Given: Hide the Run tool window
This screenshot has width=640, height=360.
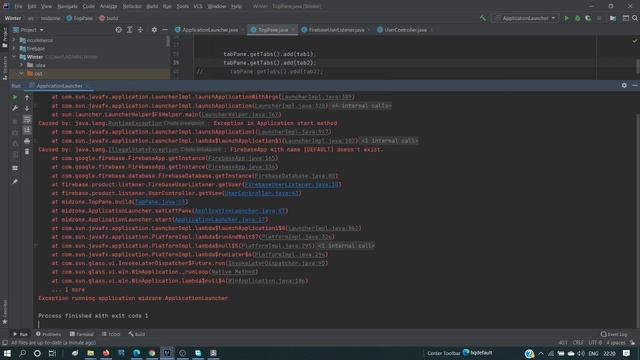Looking at the screenshot, I should [x=635, y=85].
